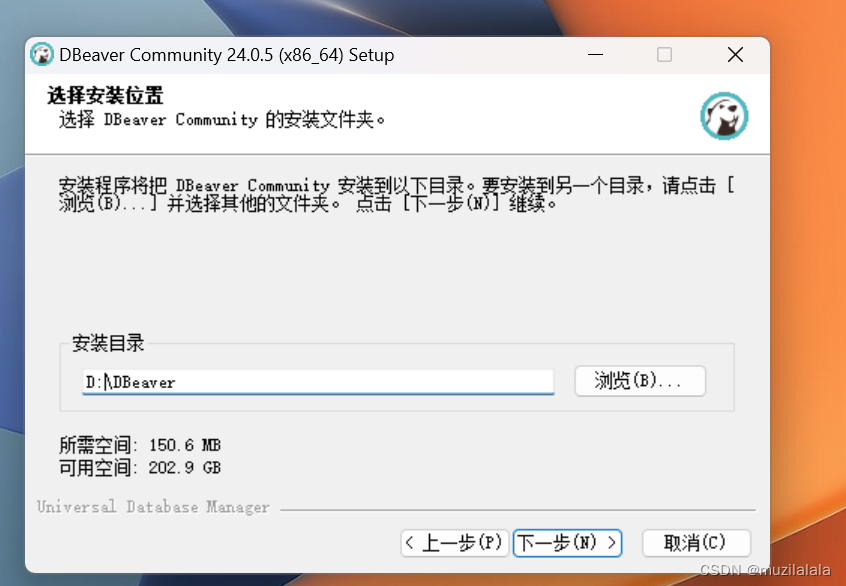Click the 浏览(B)... button to pick a folder
This screenshot has width=846, height=586.
639,381
